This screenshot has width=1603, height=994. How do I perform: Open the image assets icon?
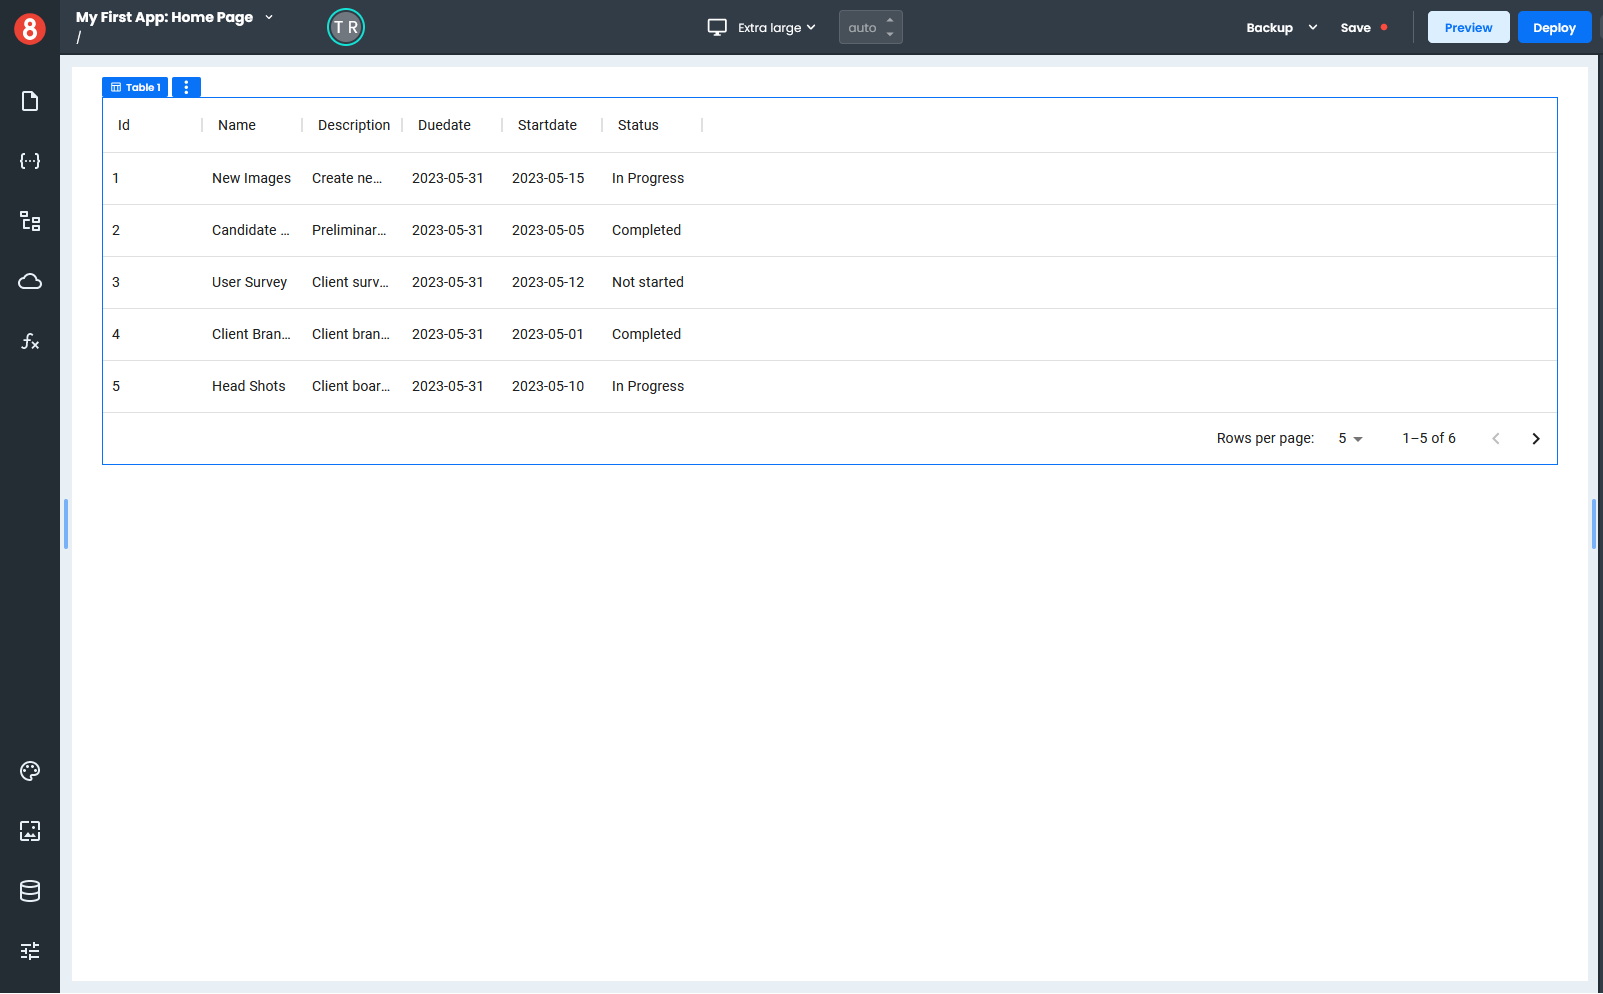(x=30, y=831)
